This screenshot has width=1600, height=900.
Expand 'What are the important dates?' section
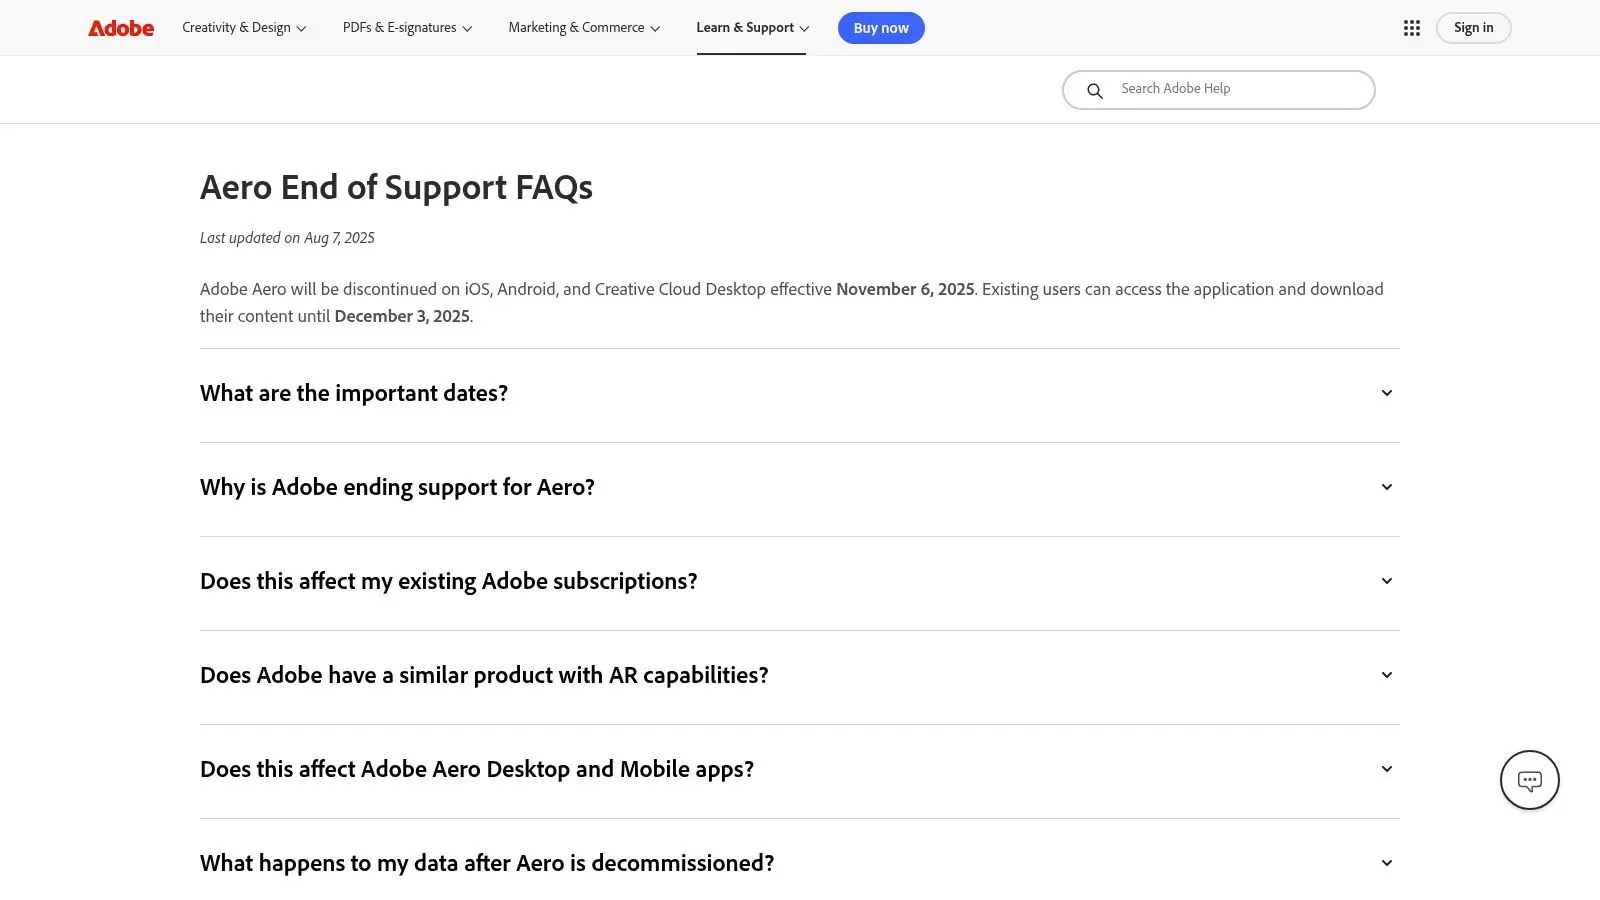tap(799, 394)
